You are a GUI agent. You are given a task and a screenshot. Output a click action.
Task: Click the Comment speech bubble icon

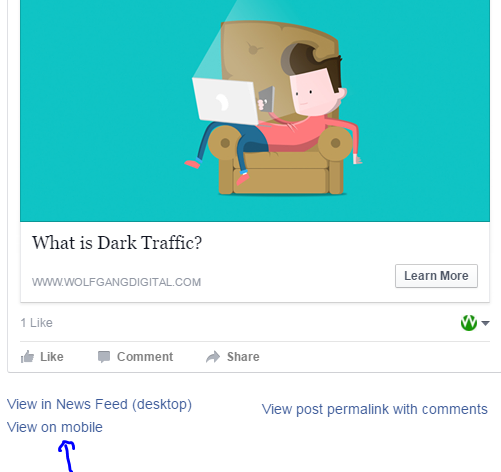[104, 357]
